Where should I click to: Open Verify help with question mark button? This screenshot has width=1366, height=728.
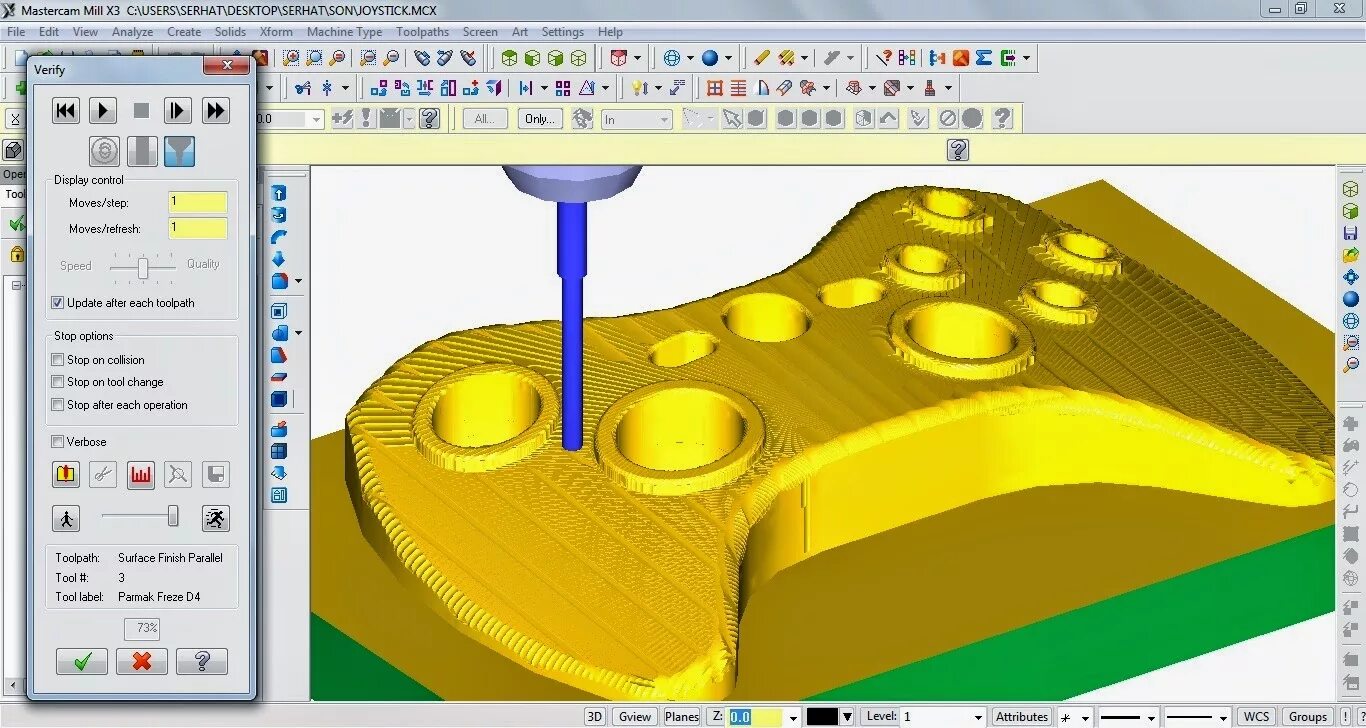pyautogui.click(x=202, y=661)
